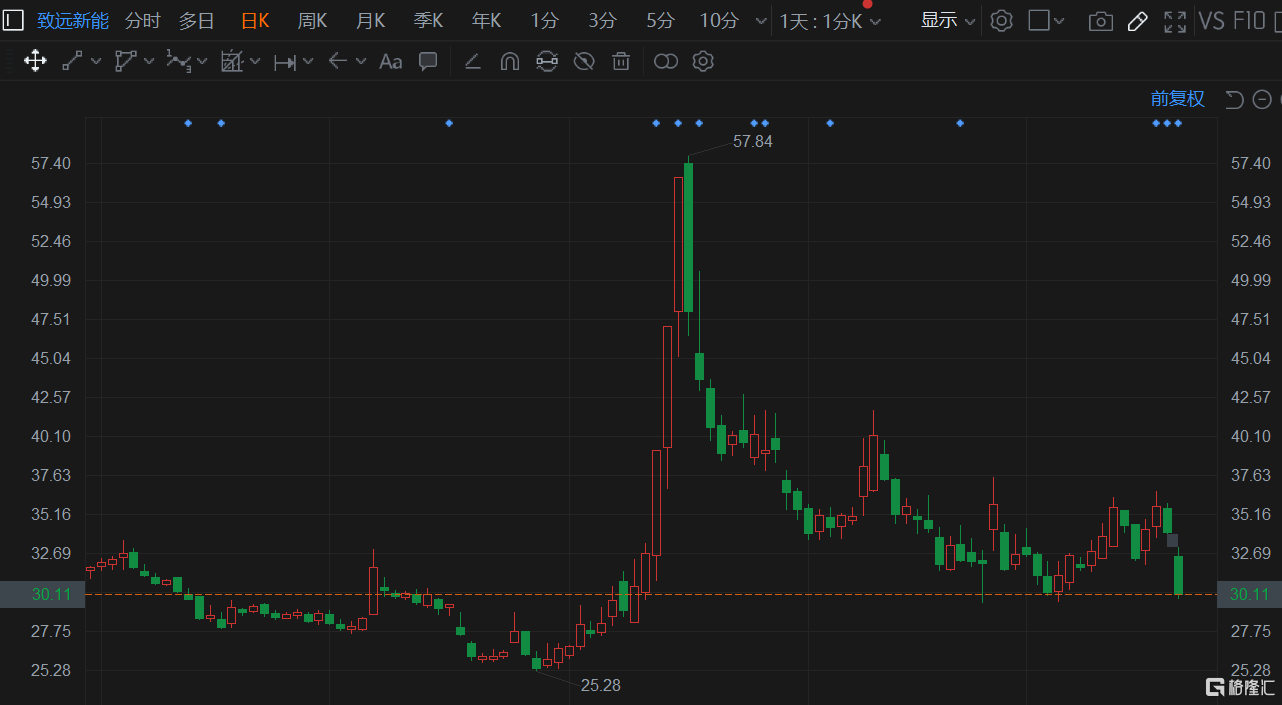Click the 57.84 high price label
The image size is (1282, 705).
click(x=752, y=142)
